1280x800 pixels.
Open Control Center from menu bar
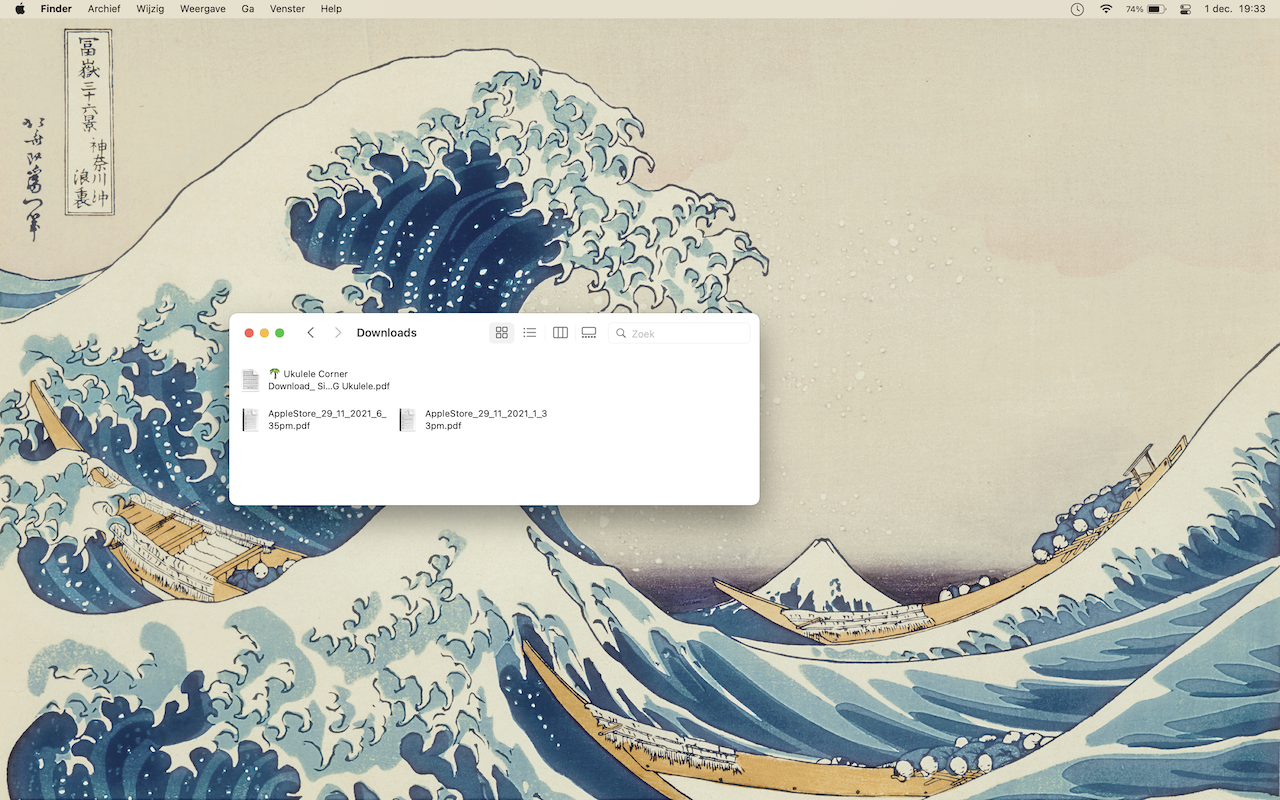click(1186, 9)
